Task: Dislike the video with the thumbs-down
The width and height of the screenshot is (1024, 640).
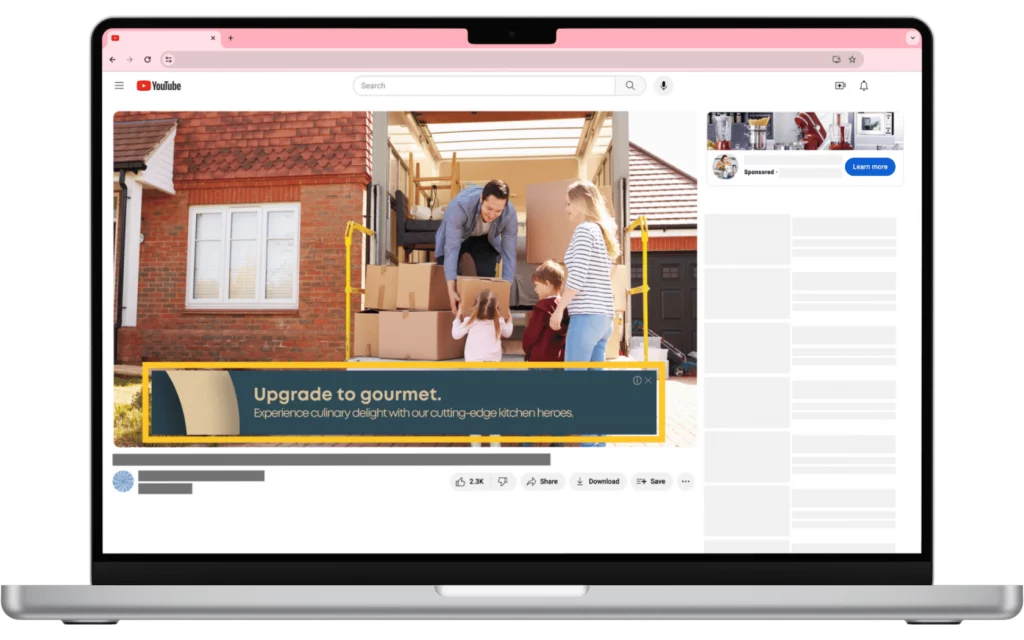Action: click(502, 481)
